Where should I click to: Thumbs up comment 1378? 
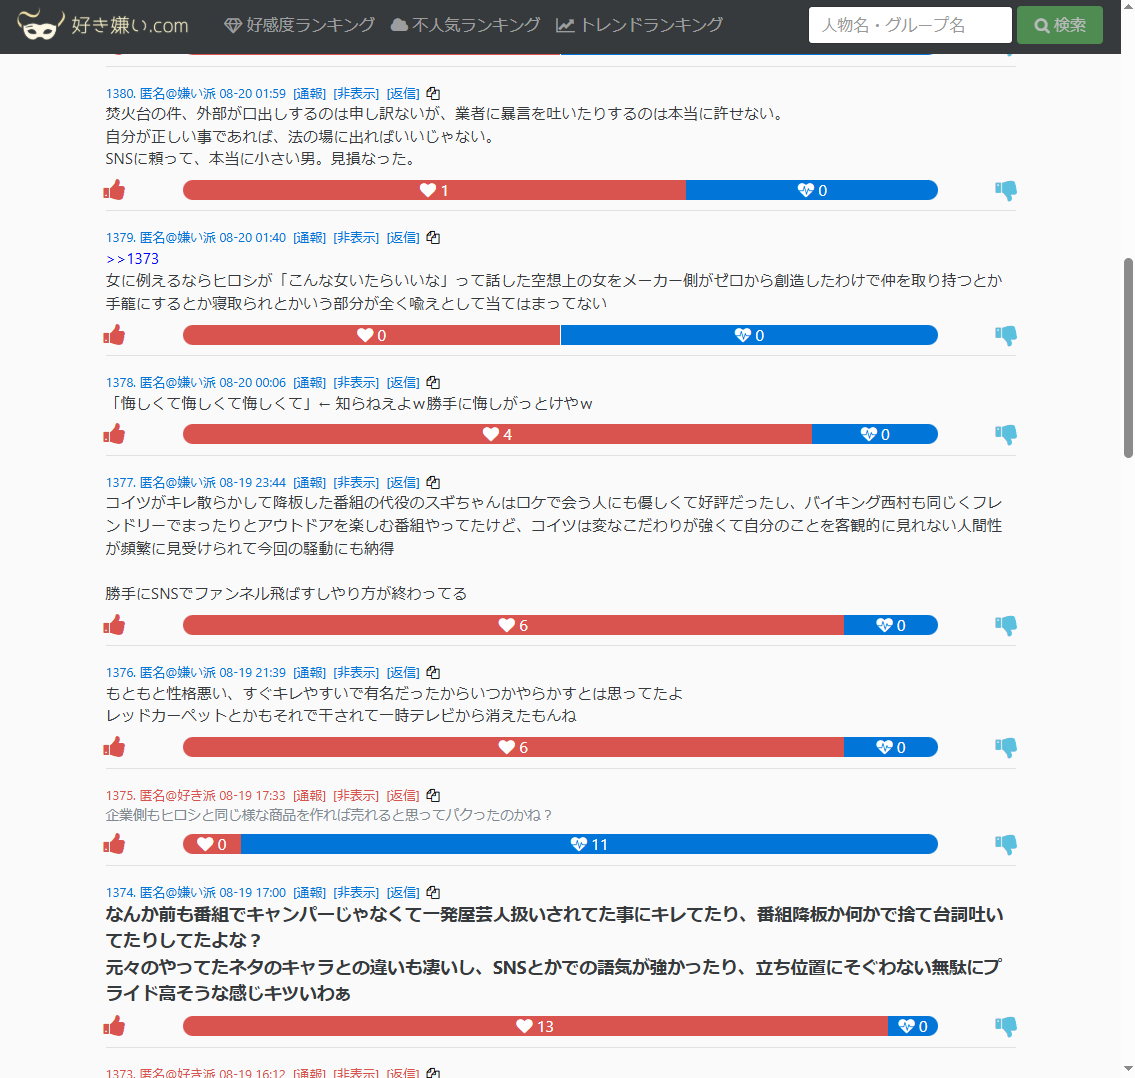coord(114,434)
